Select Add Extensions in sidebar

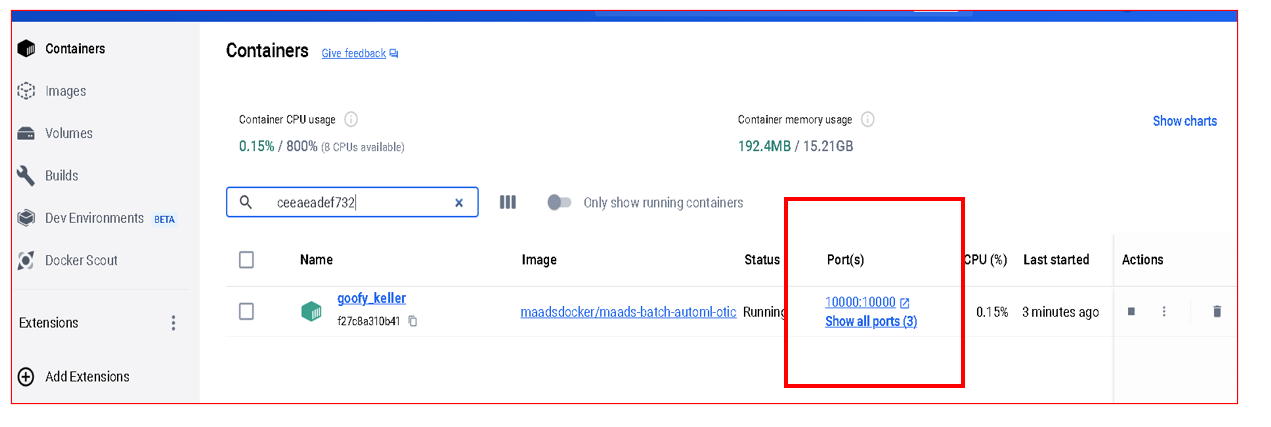click(87, 377)
